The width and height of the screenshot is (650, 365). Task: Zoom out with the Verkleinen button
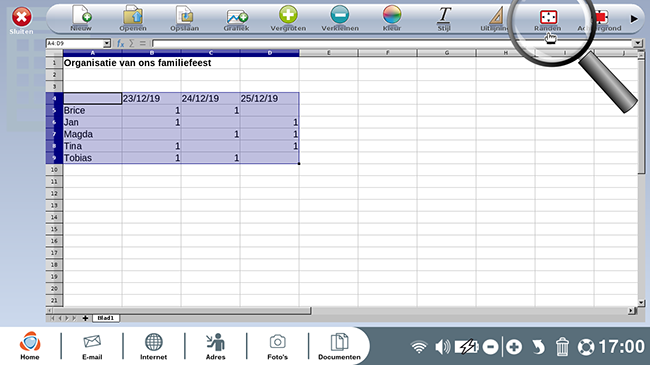340,15
